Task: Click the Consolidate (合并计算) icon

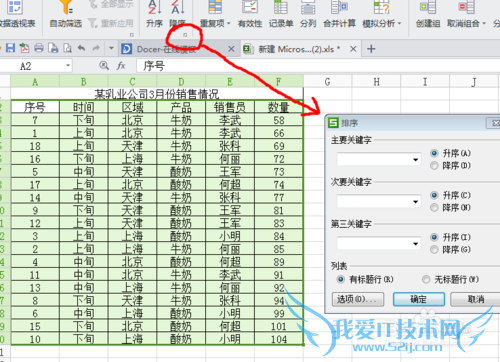Action: point(339,7)
